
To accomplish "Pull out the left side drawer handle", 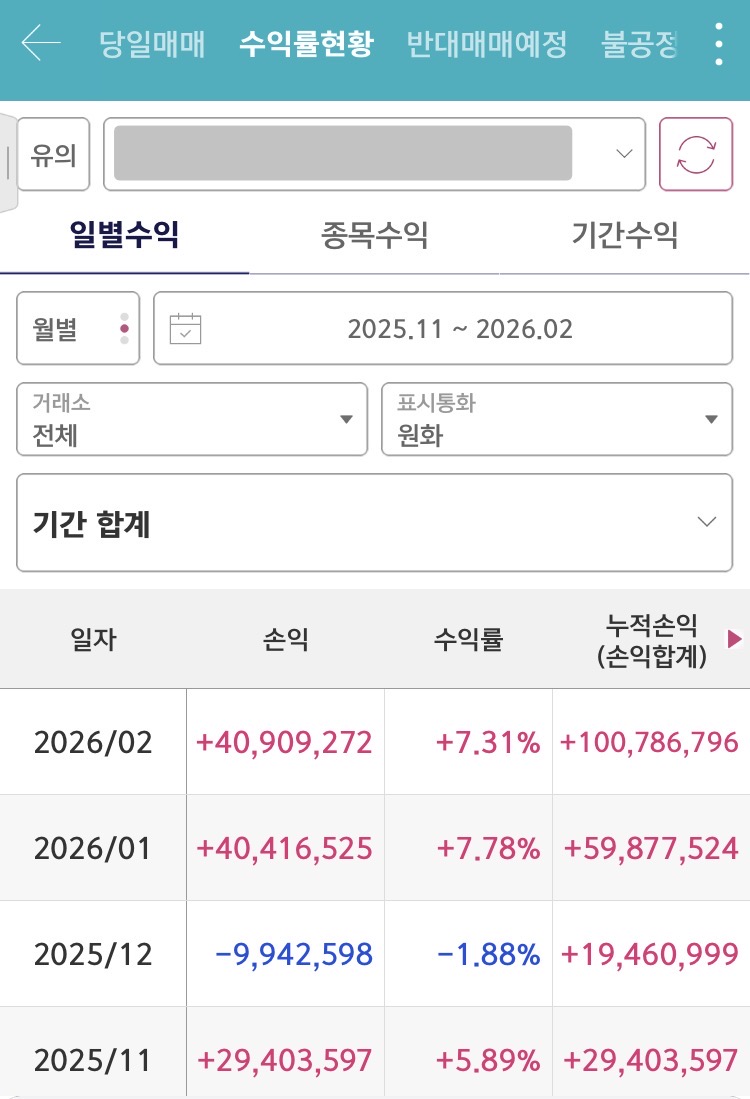I will click(8, 162).
